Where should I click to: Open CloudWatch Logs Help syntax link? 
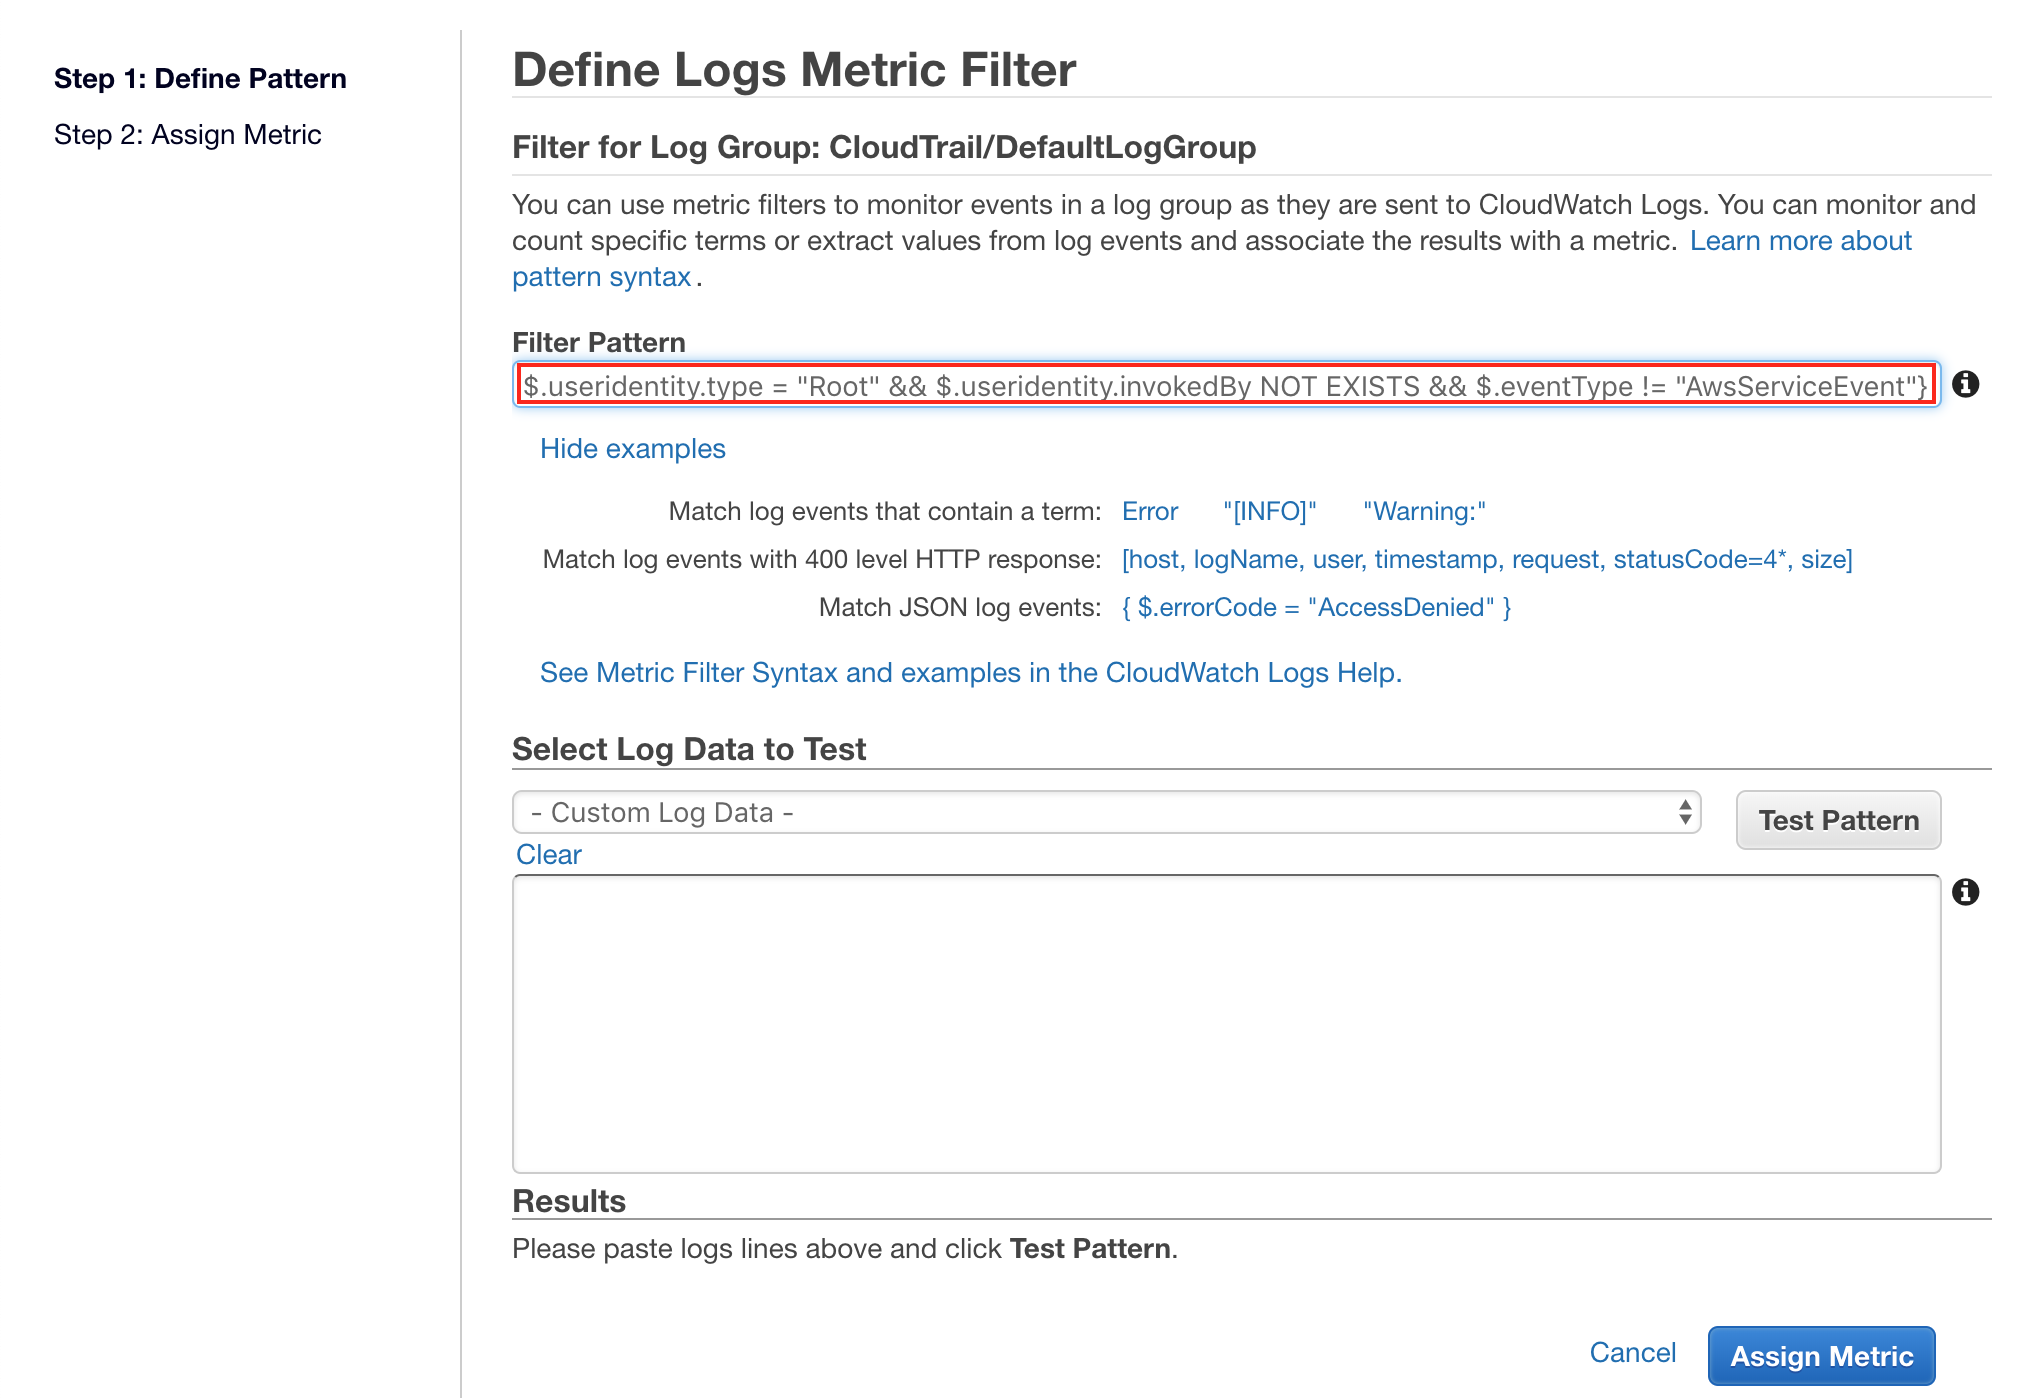click(x=970, y=673)
